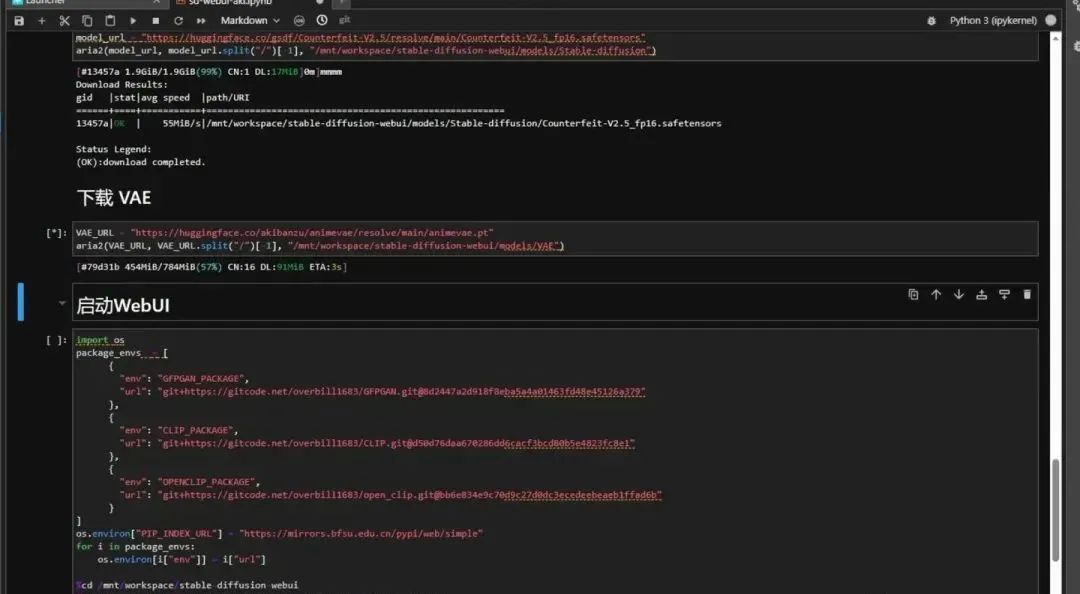The height and width of the screenshot is (594, 1080).
Task: Click the %cd stable-diffusion-webui line
Action: coord(187,585)
